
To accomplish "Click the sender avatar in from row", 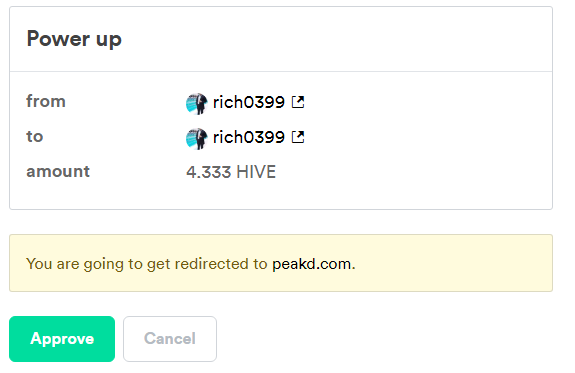I will tap(197, 104).
